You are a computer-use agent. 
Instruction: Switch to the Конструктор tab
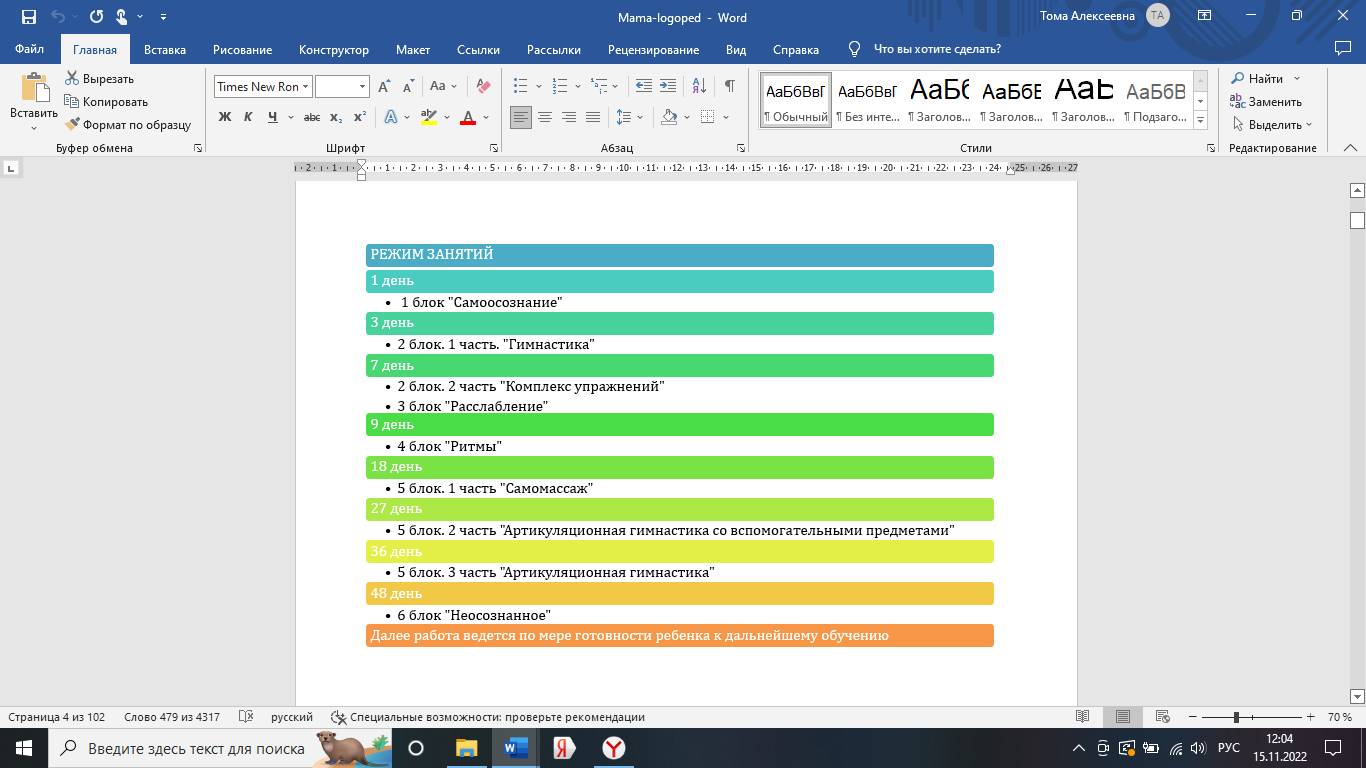(x=334, y=49)
